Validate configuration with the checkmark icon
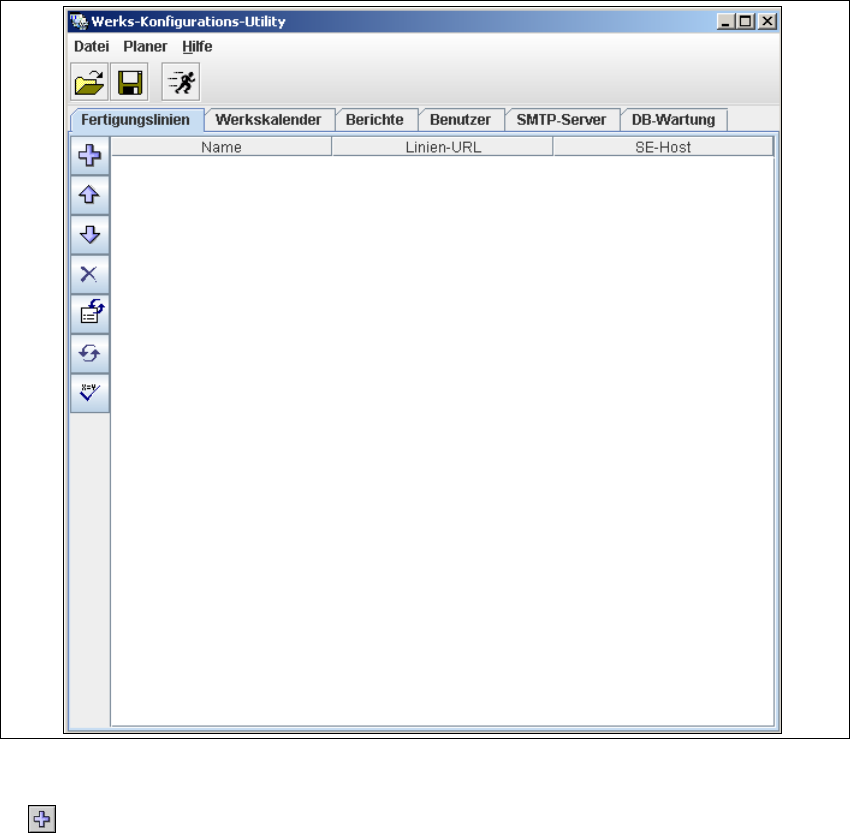Viewport: 850px width, 833px height. point(90,393)
